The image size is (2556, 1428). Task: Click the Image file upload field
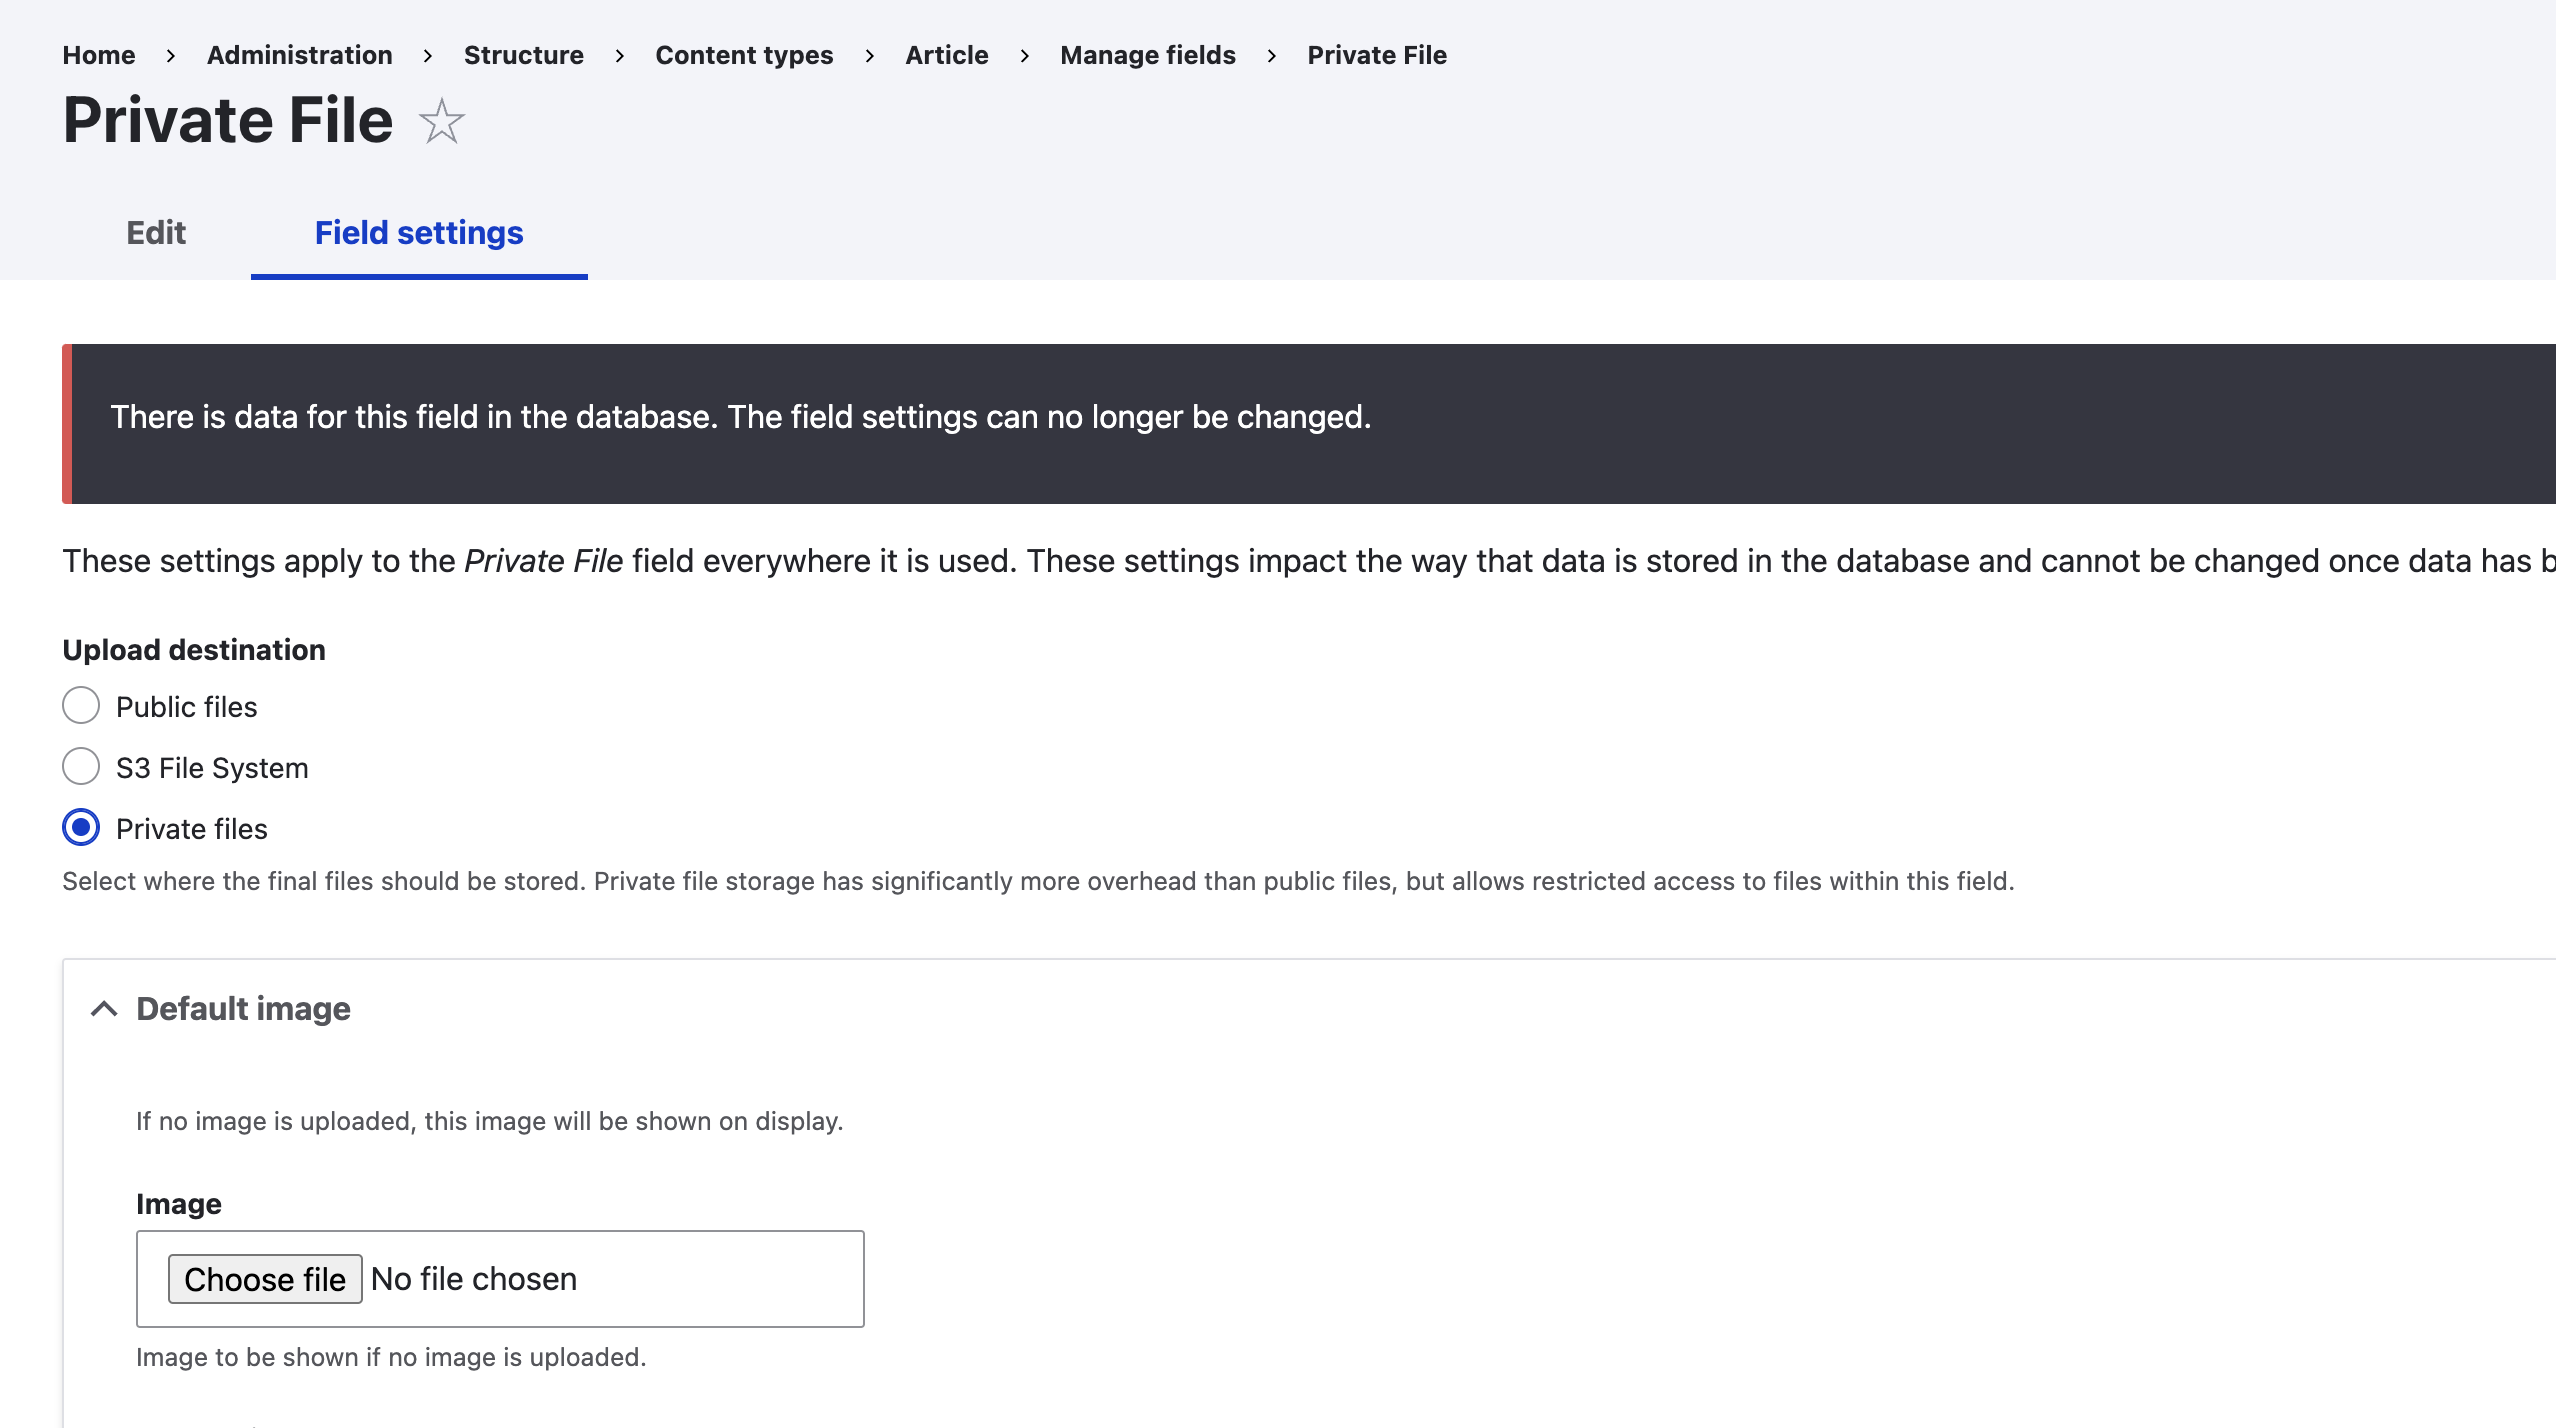coord(500,1278)
